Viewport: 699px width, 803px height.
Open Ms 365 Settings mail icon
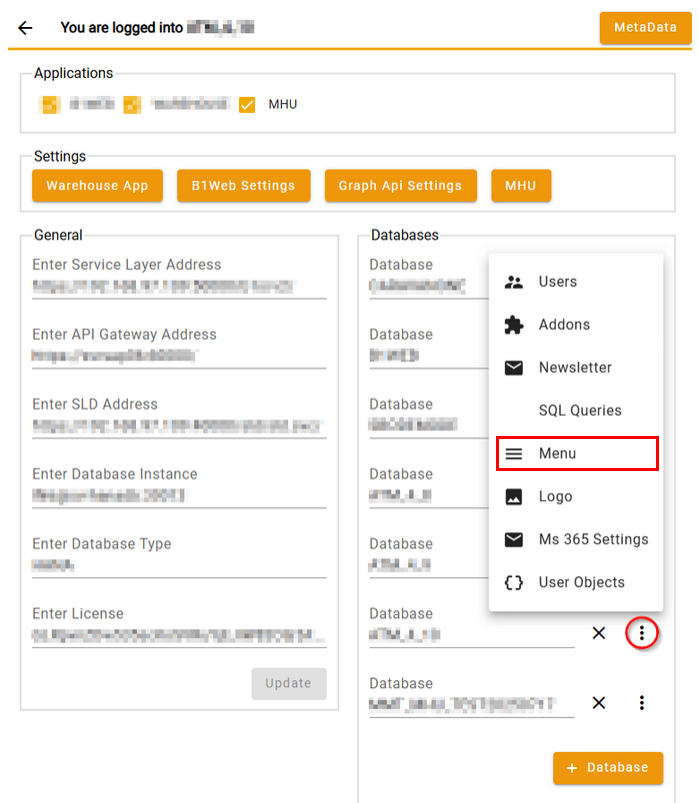tap(514, 540)
